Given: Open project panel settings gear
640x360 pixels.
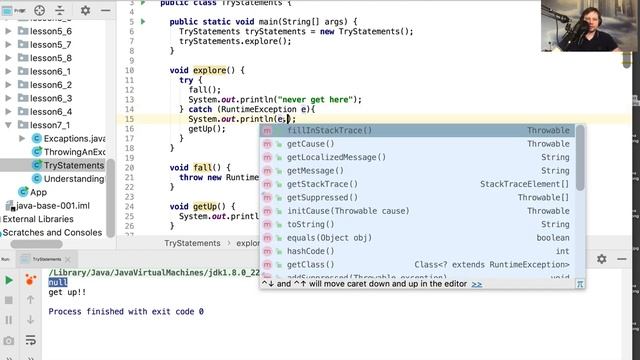Looking at the screenshot, I should [85, 10].
